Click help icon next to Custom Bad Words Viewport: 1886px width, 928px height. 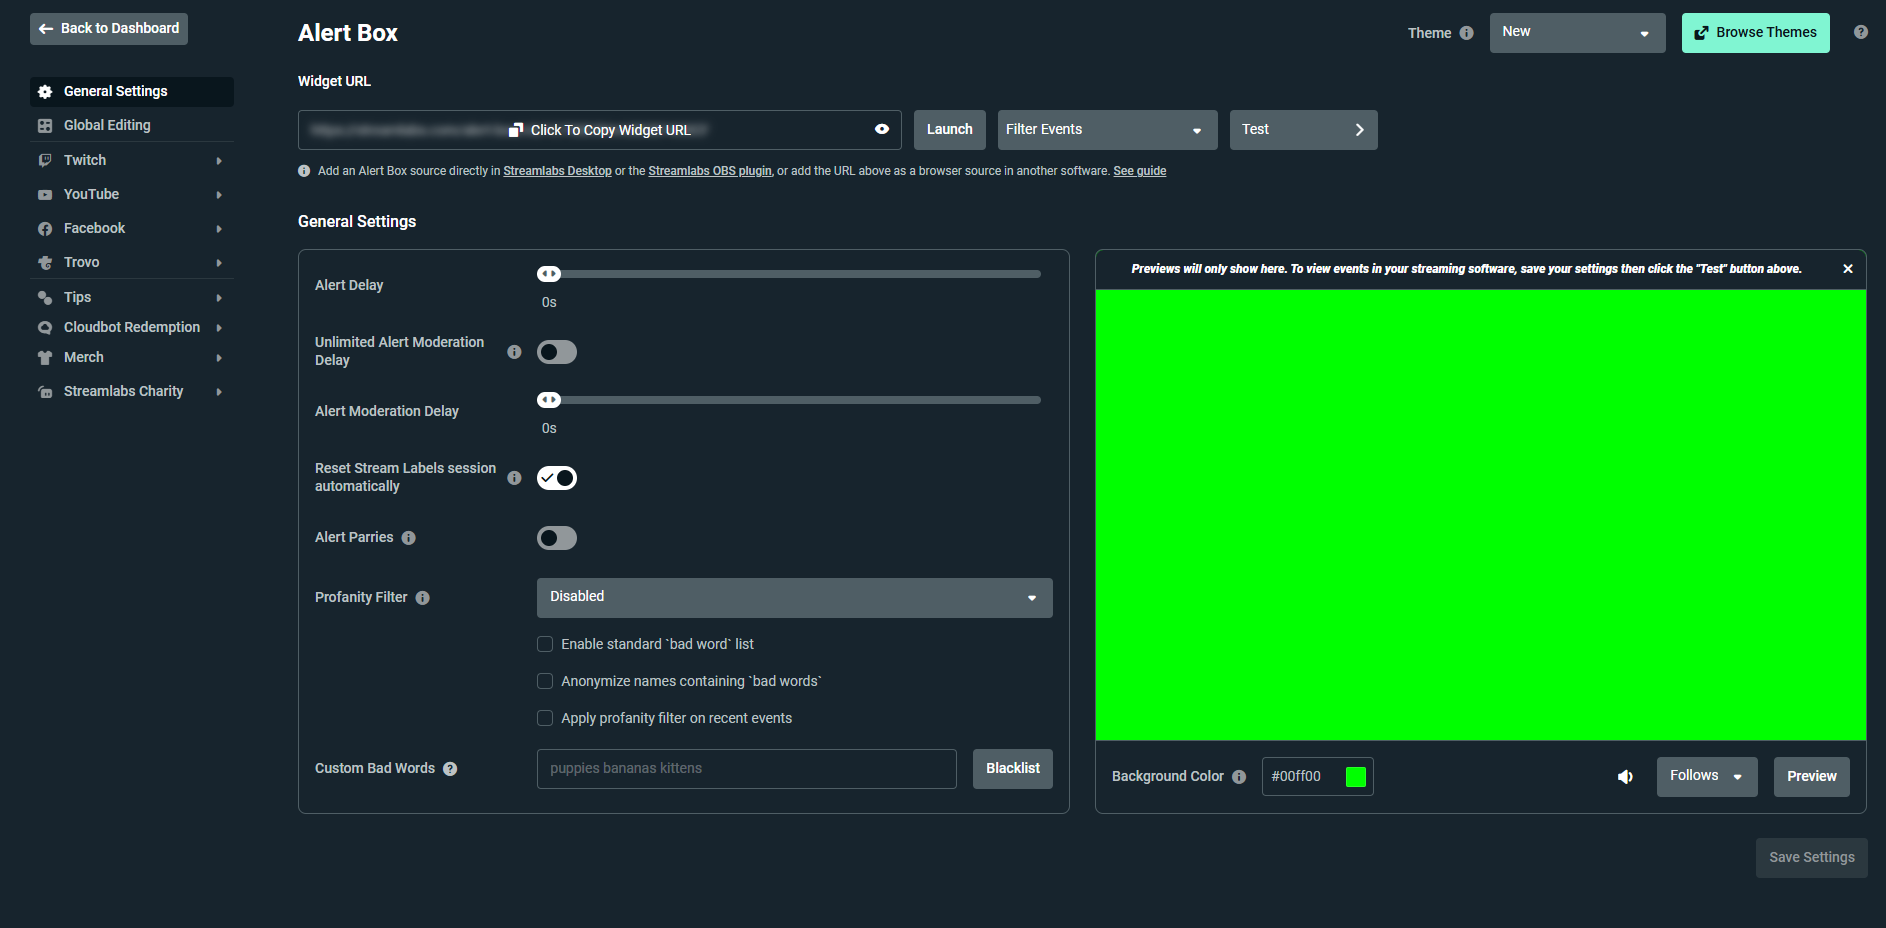450,769
